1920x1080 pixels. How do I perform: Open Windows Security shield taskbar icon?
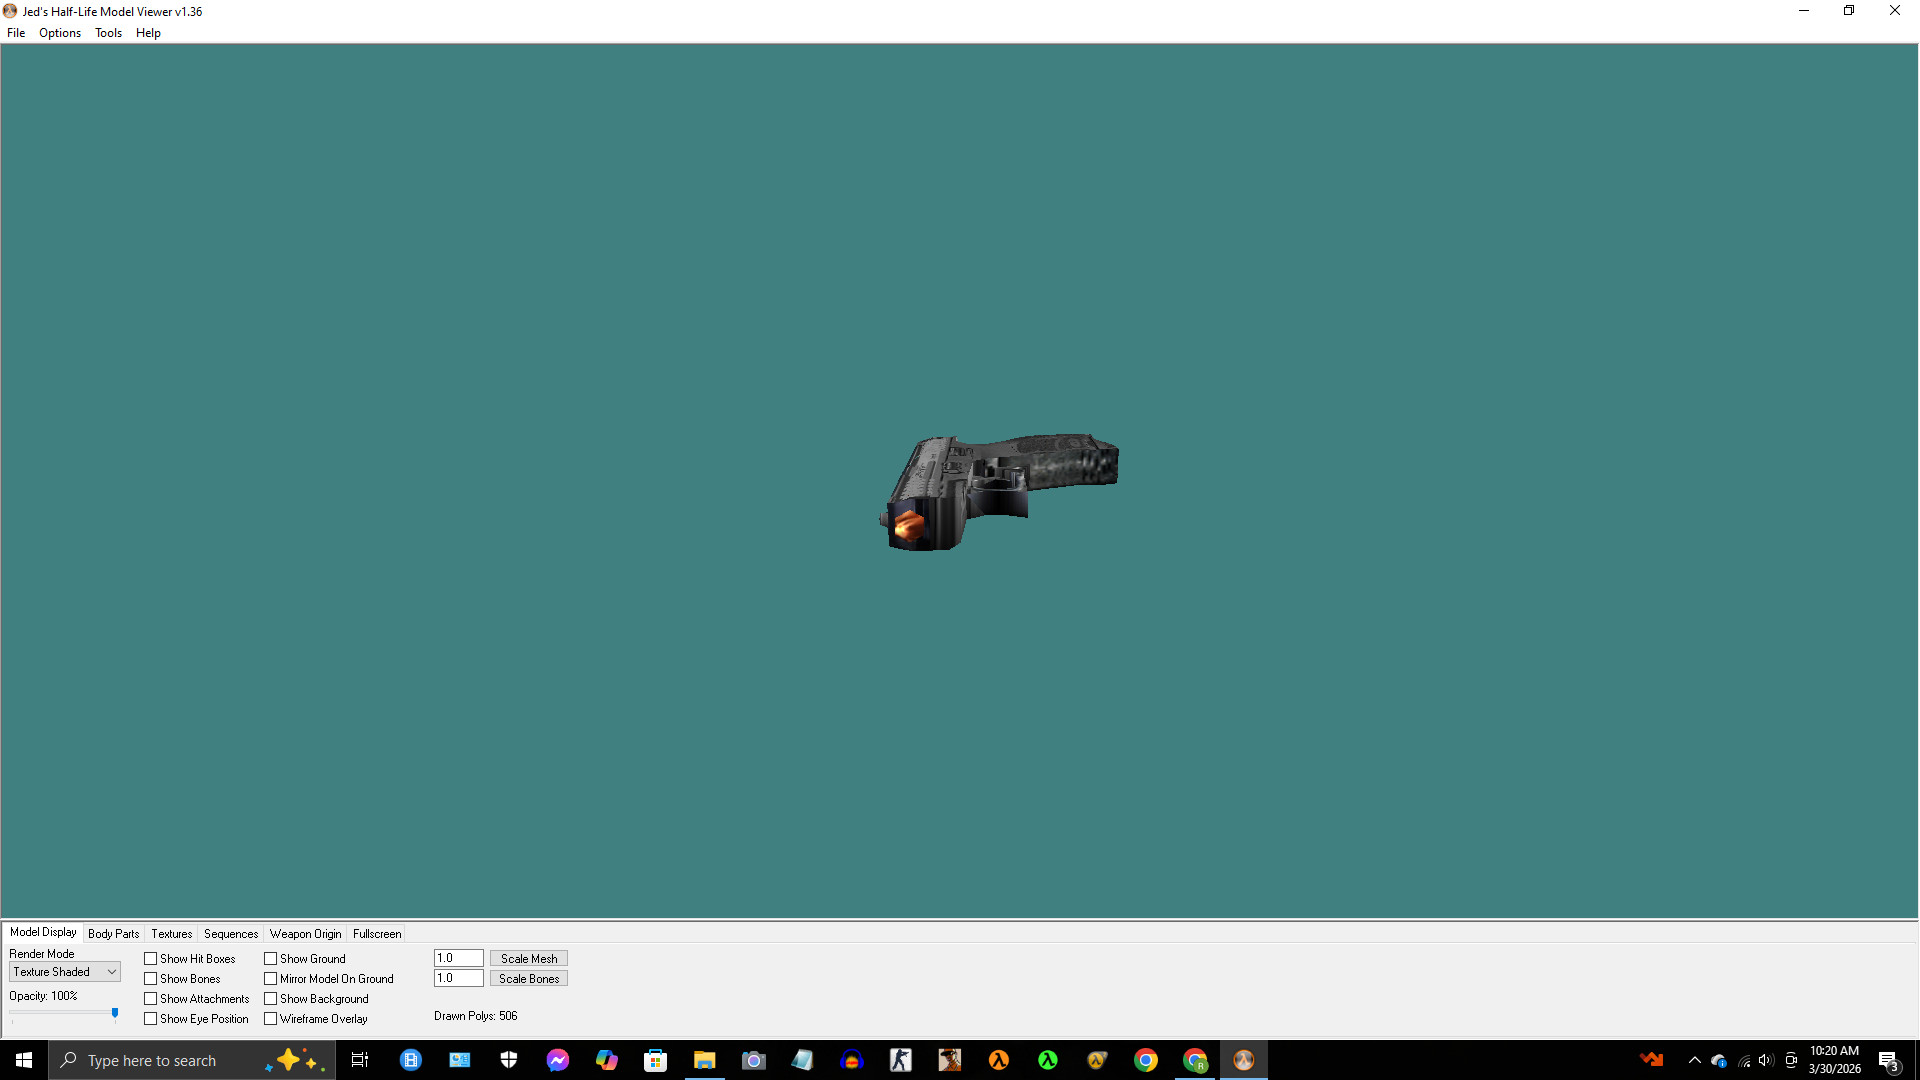pyautogui.click(x=509, y=1060)
